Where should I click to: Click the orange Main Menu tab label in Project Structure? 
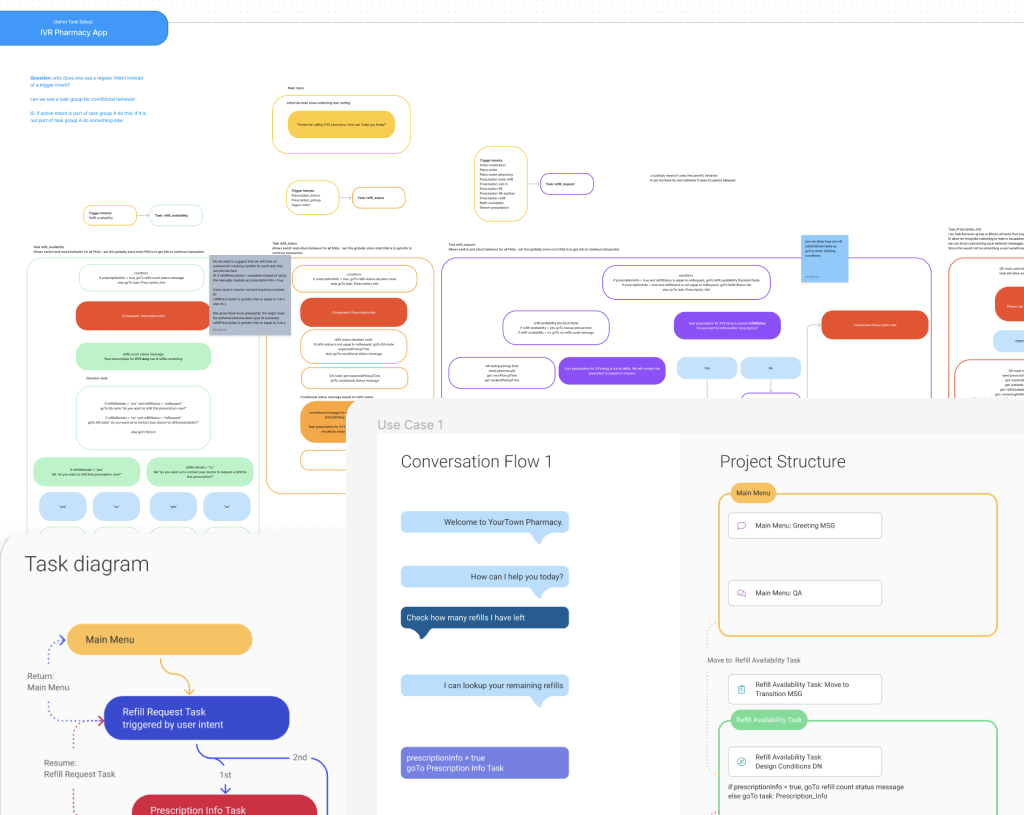(x=753, y=493)
